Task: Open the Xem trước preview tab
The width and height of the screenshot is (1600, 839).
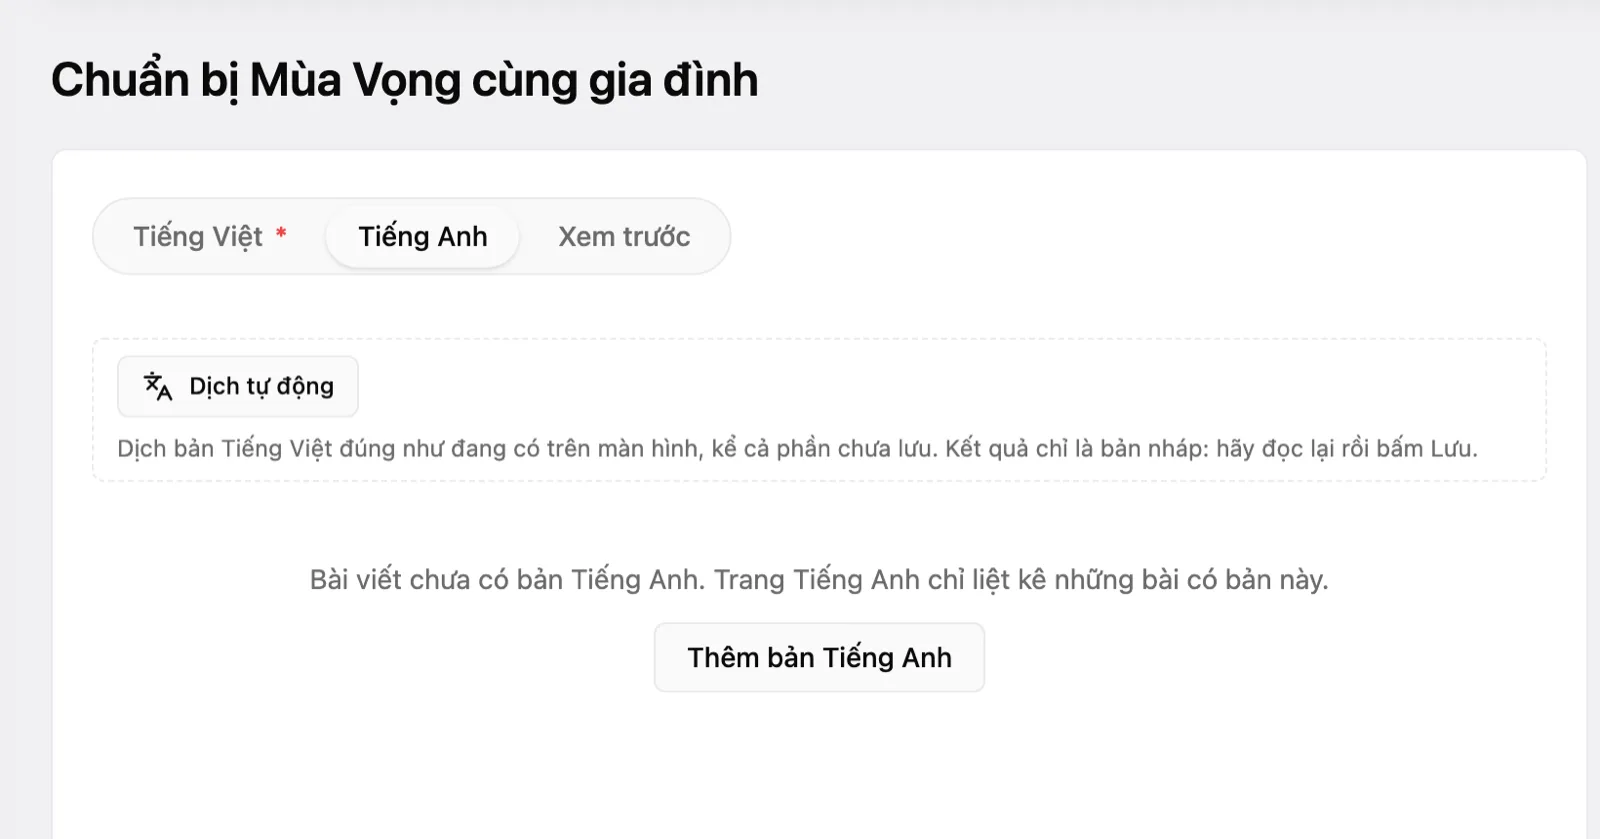Action: pyautogui.click(x=624, y=237)
